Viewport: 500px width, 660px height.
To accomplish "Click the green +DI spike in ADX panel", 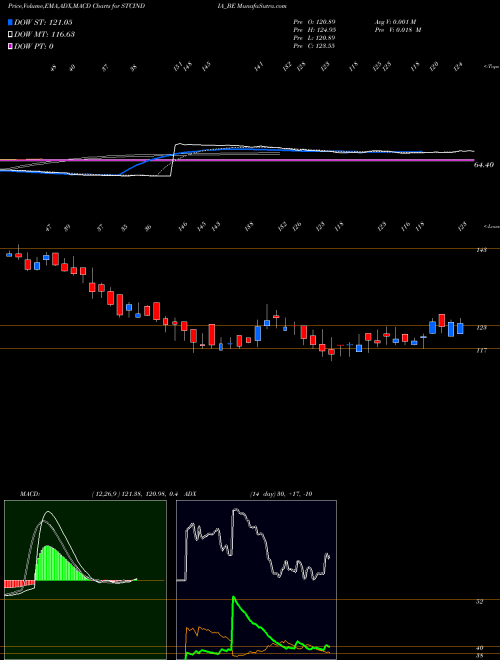I will coord(233,599).
